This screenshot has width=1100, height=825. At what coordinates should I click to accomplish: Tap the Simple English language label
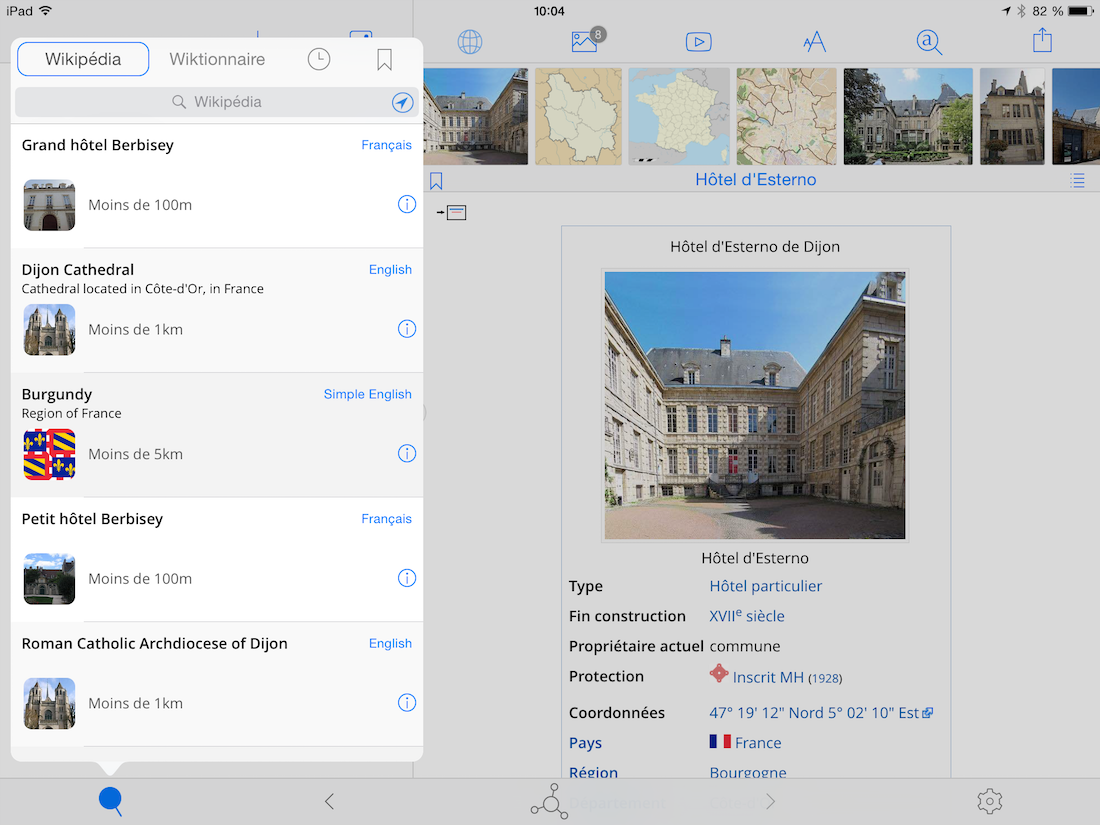pyautogui.click(x=368, y=394)
